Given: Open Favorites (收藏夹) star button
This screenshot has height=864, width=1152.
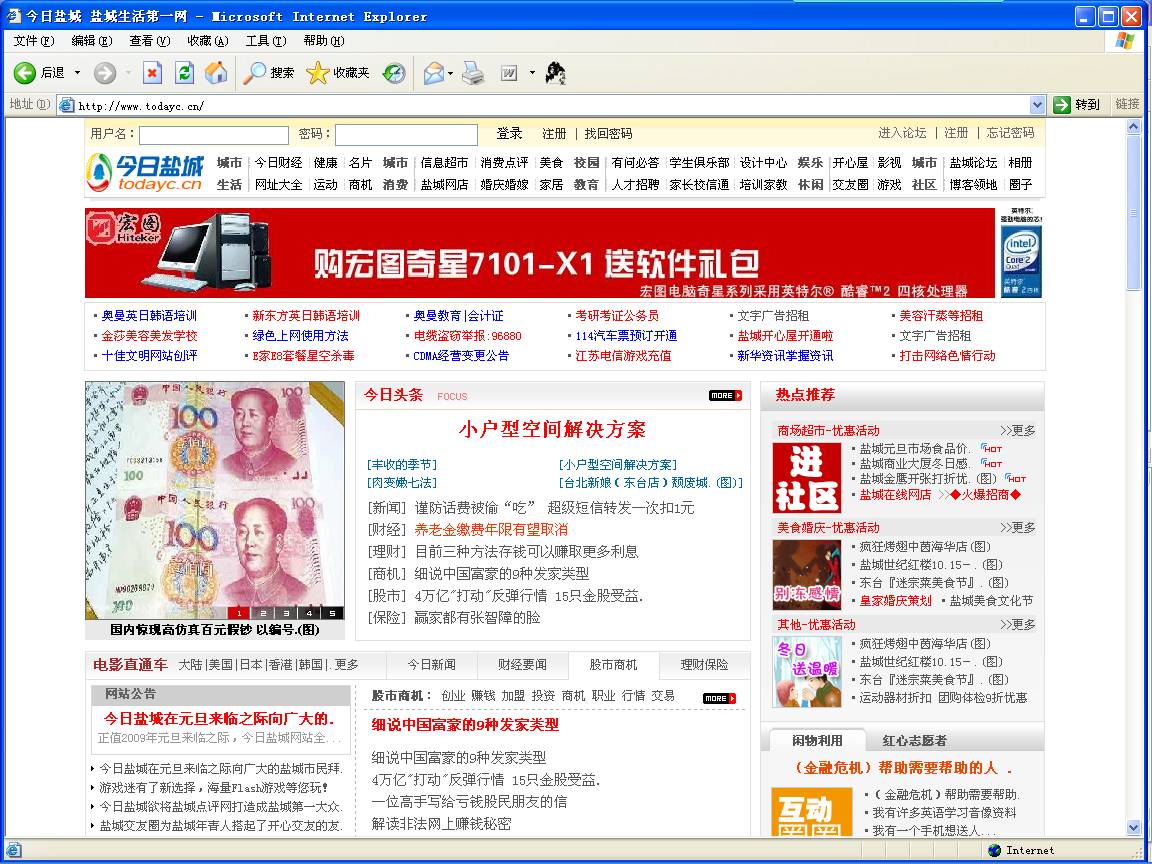Looking at the screenshot, I should 338,73.
